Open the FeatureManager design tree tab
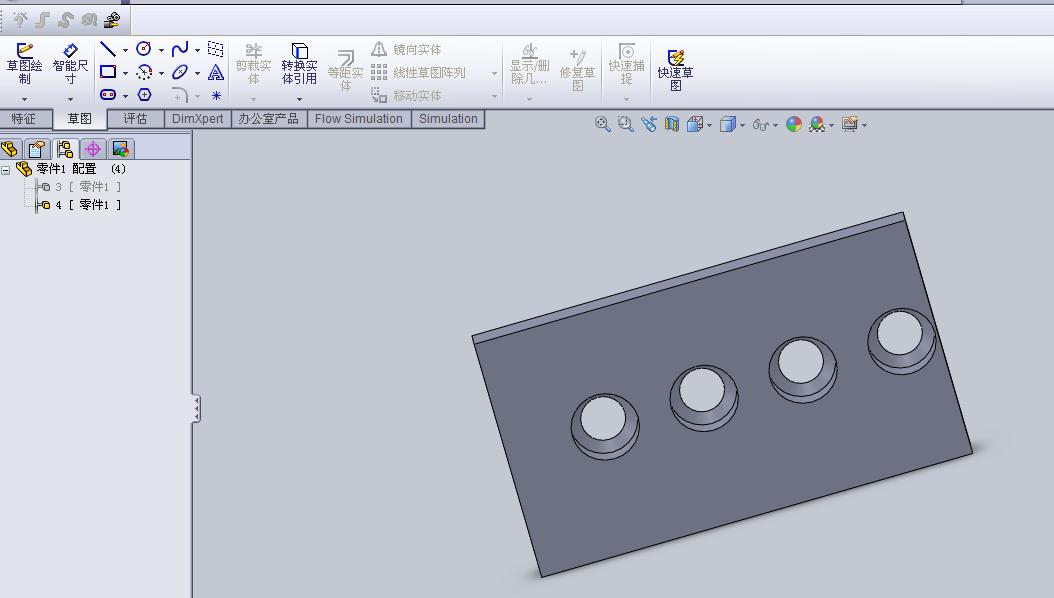 [x=9, y=148]
